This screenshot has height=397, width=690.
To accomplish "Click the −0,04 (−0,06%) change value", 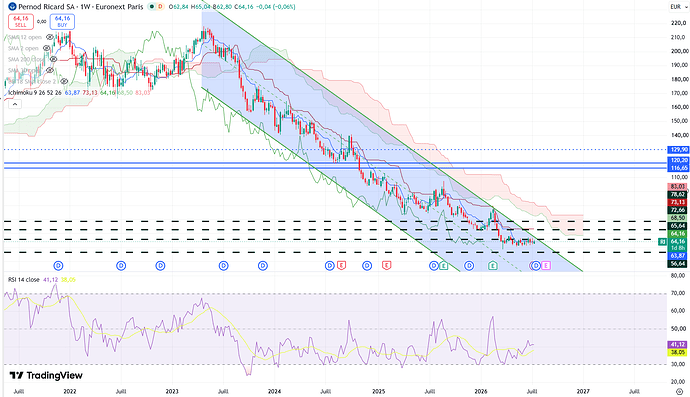I will click(275, 7).
